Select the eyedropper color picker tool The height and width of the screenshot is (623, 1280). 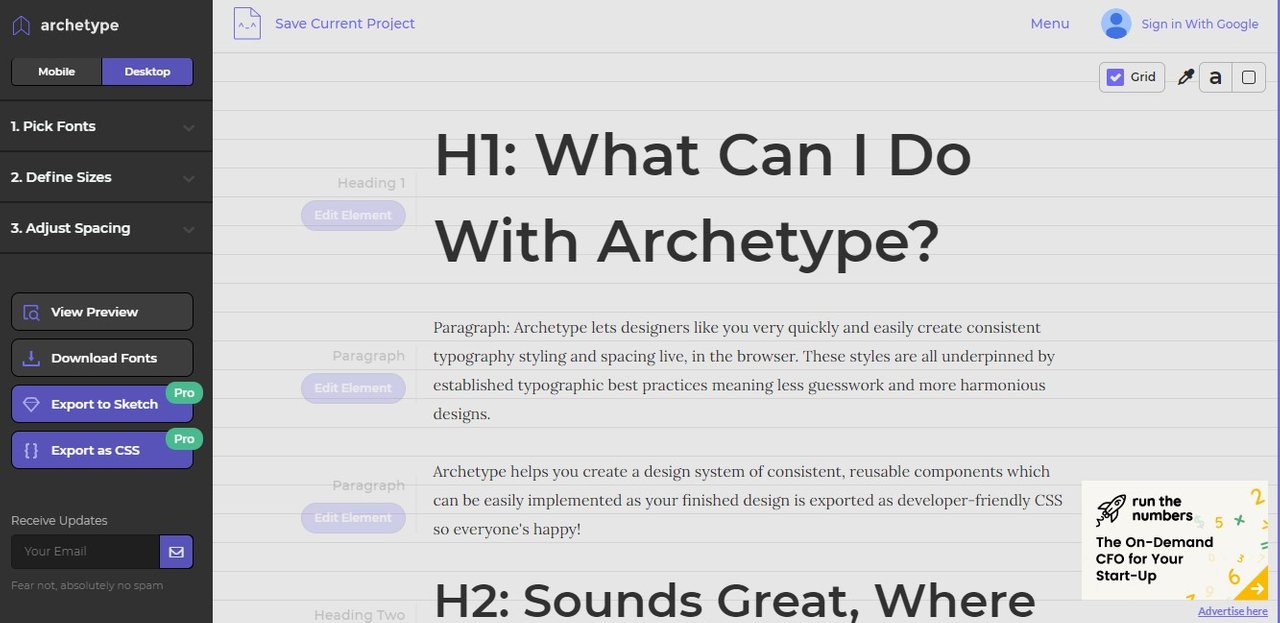1186,77
